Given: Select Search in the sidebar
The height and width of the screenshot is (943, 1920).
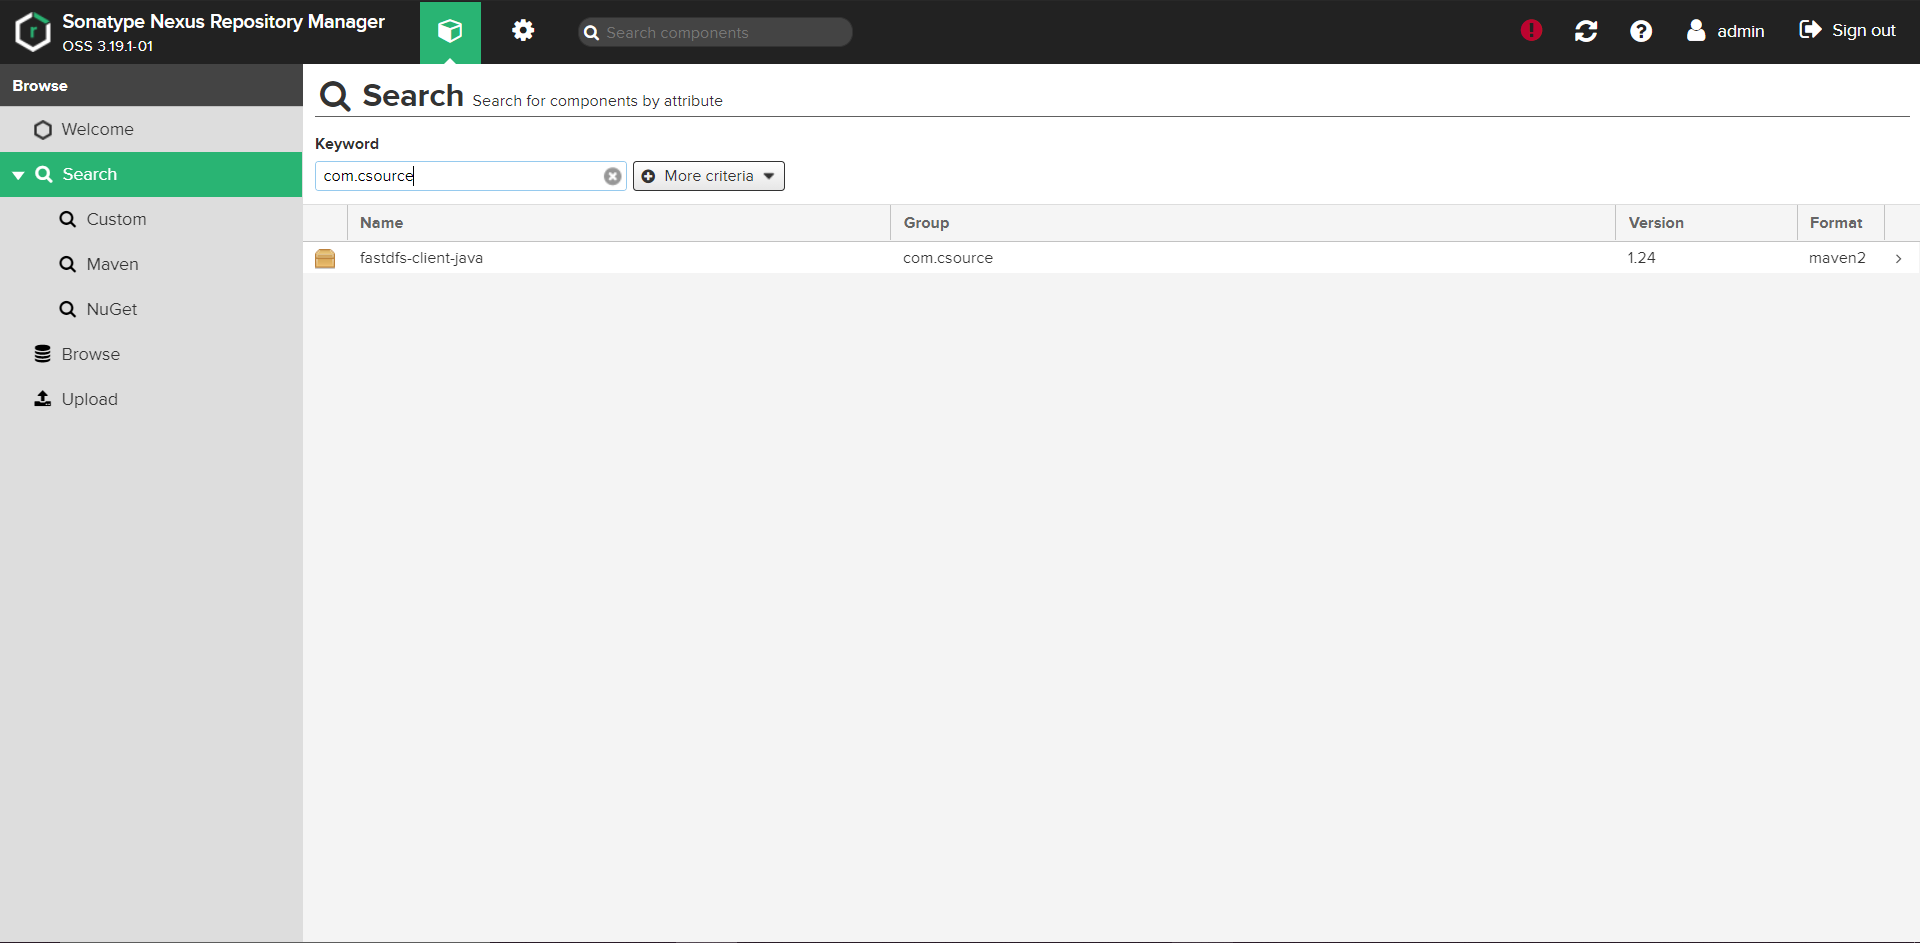Looking at the screenshot, I should point(151,175).
